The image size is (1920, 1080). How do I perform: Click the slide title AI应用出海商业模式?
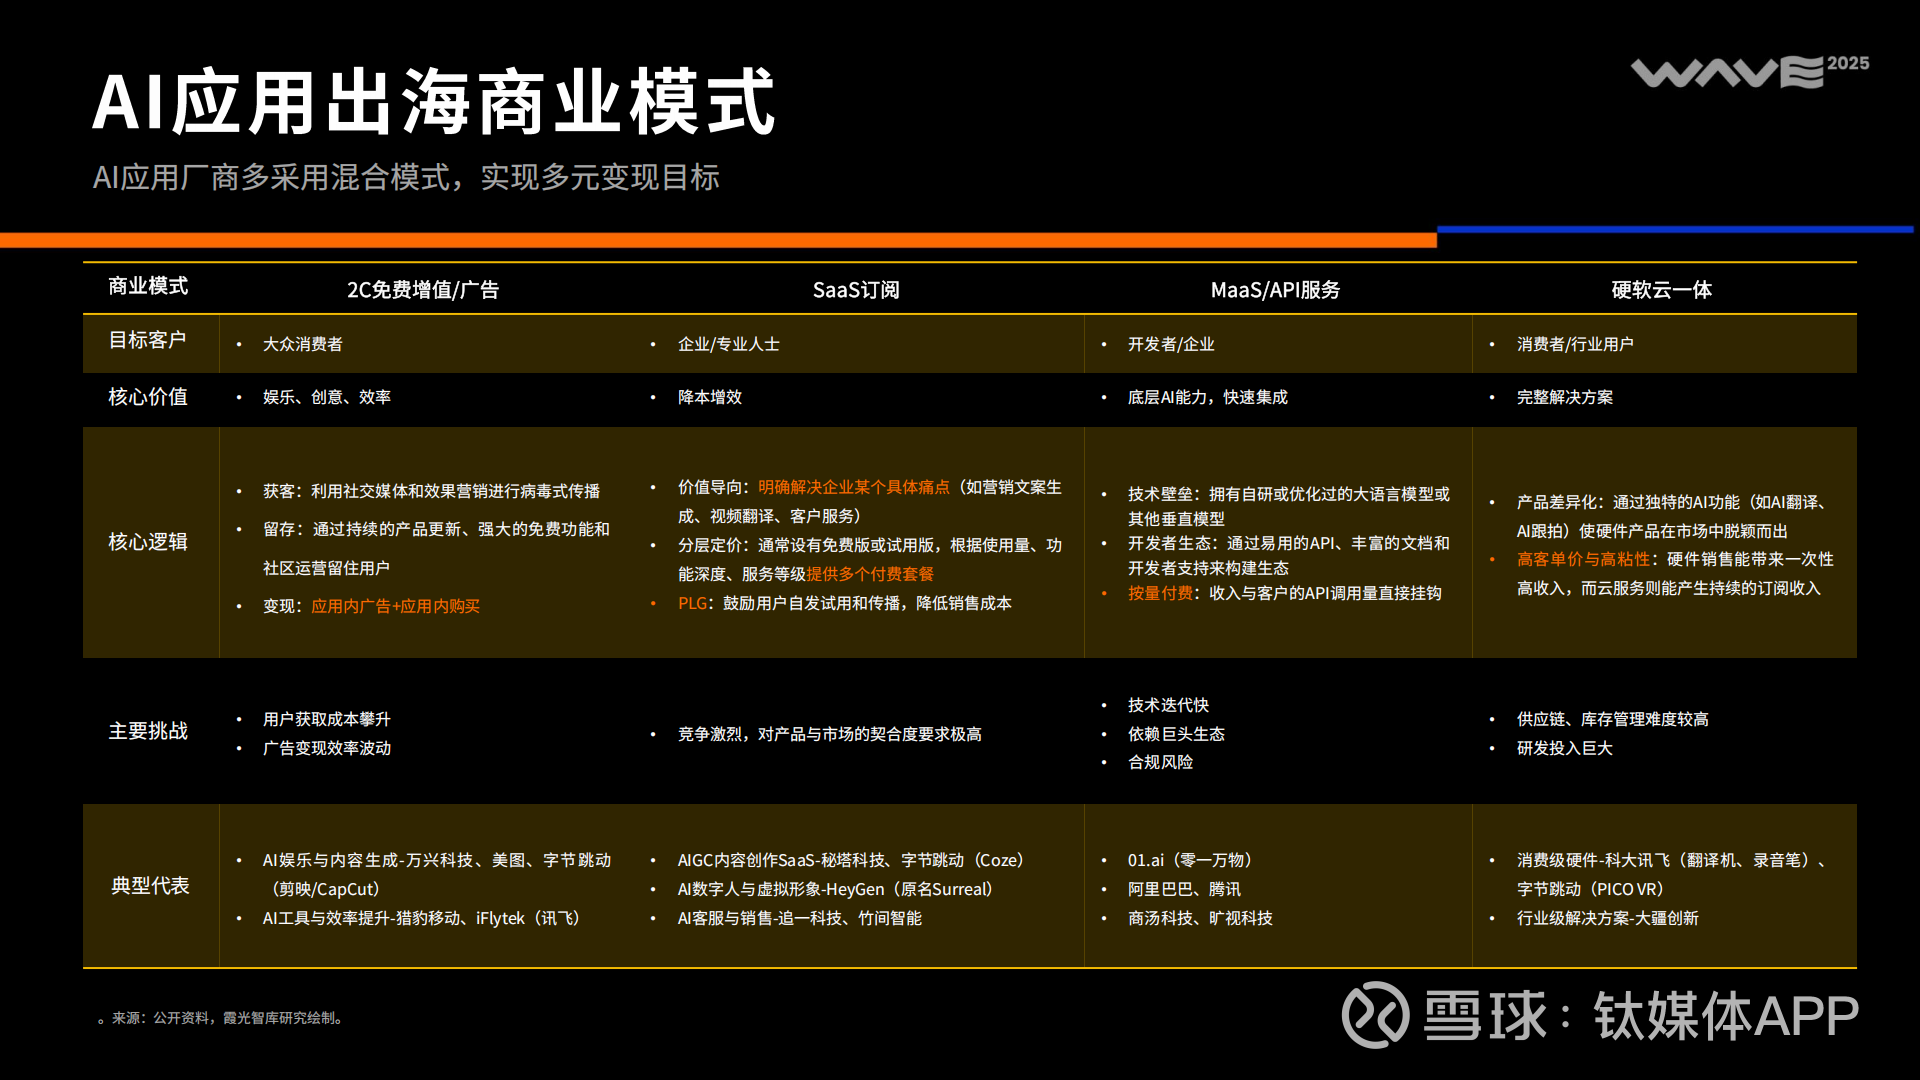click(433, 102)
